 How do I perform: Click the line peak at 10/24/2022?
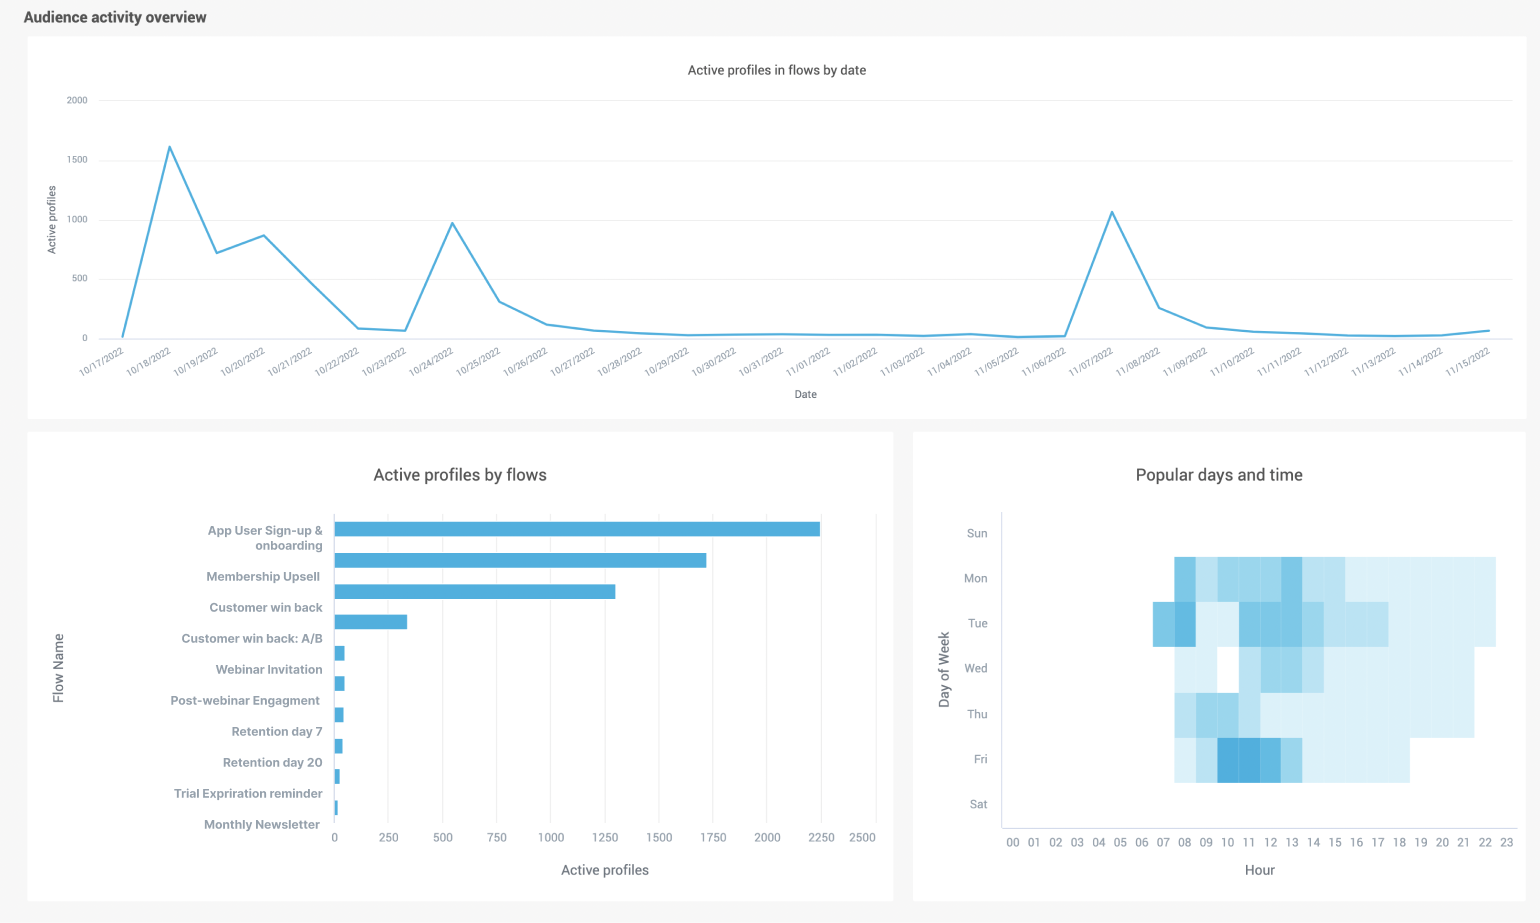click(452, 223)
